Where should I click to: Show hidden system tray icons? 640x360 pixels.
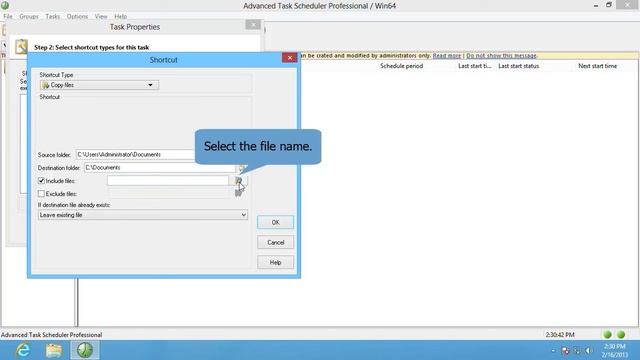point(553,351)
